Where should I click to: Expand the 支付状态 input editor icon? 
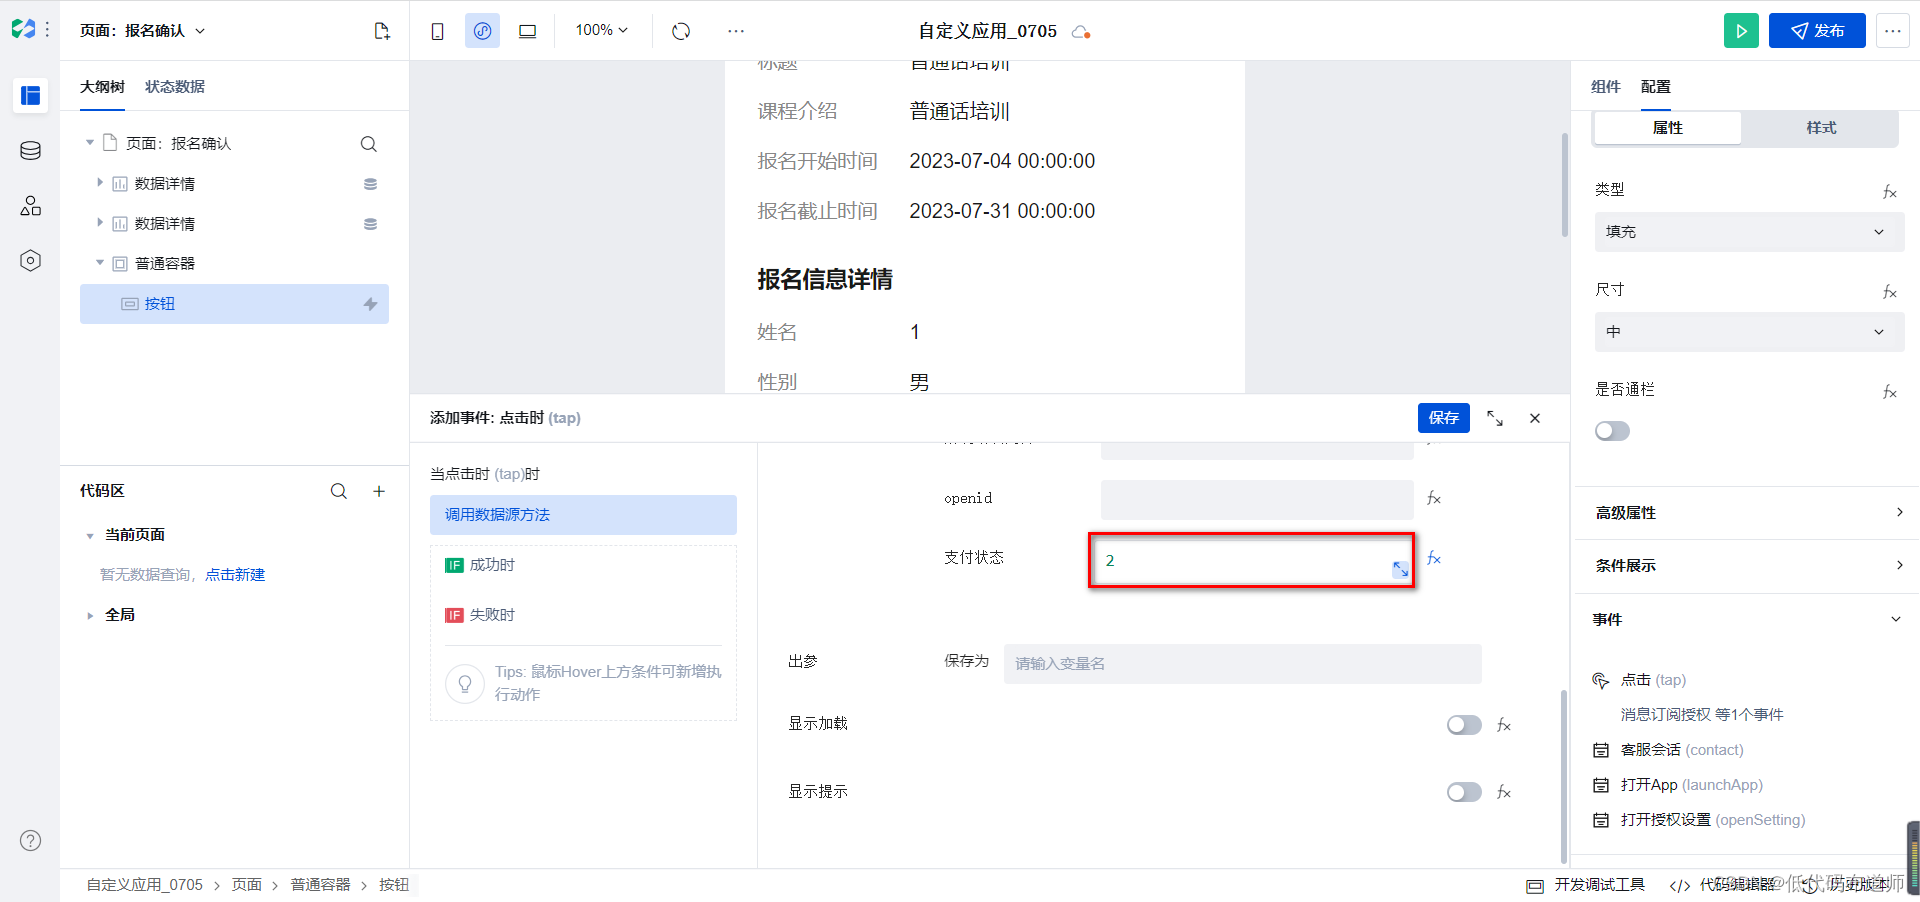click(1400, 569)
